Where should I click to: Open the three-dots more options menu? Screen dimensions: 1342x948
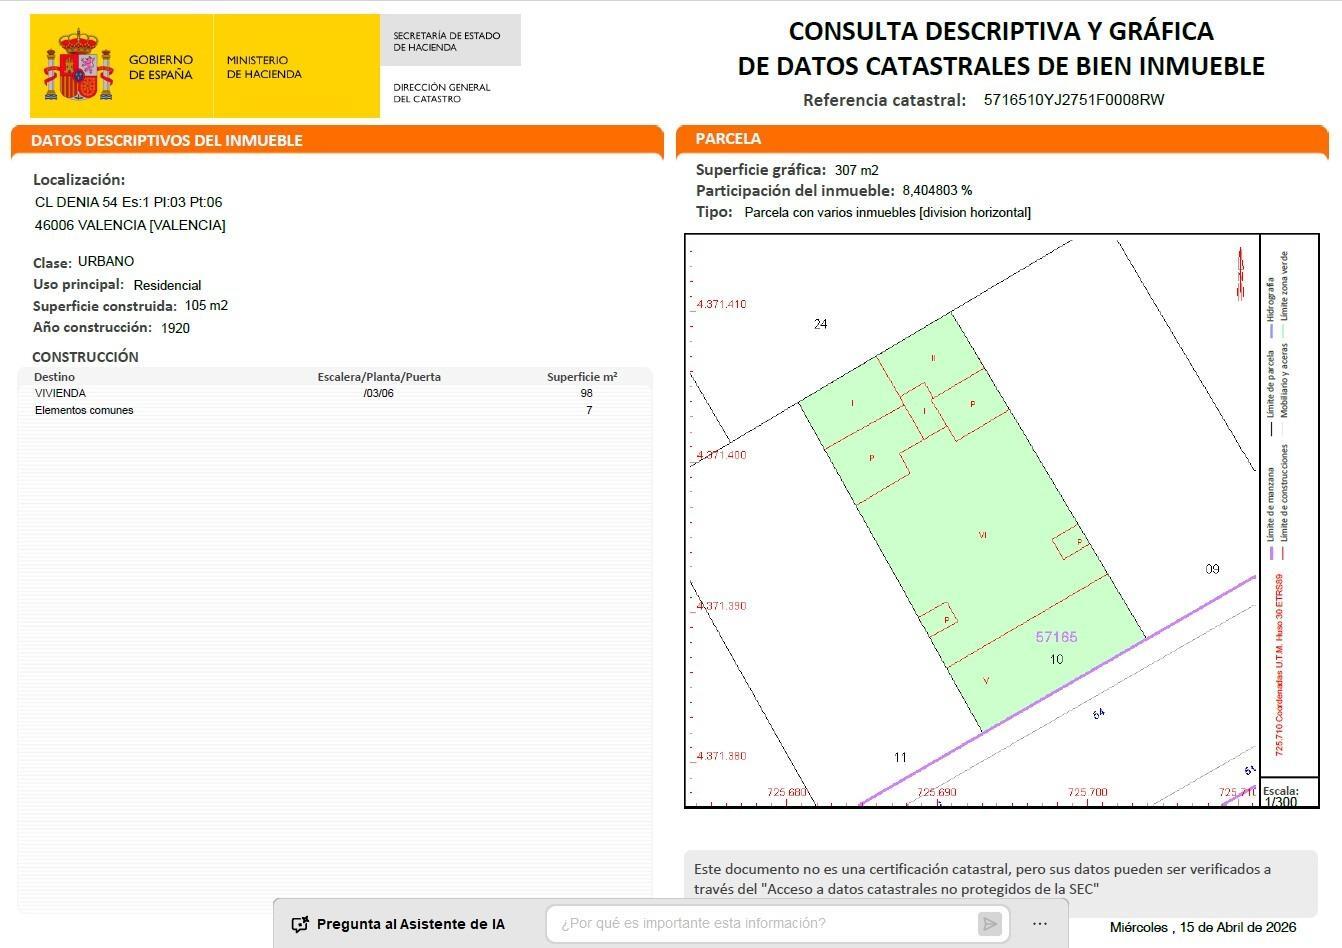click(1040, 924)
